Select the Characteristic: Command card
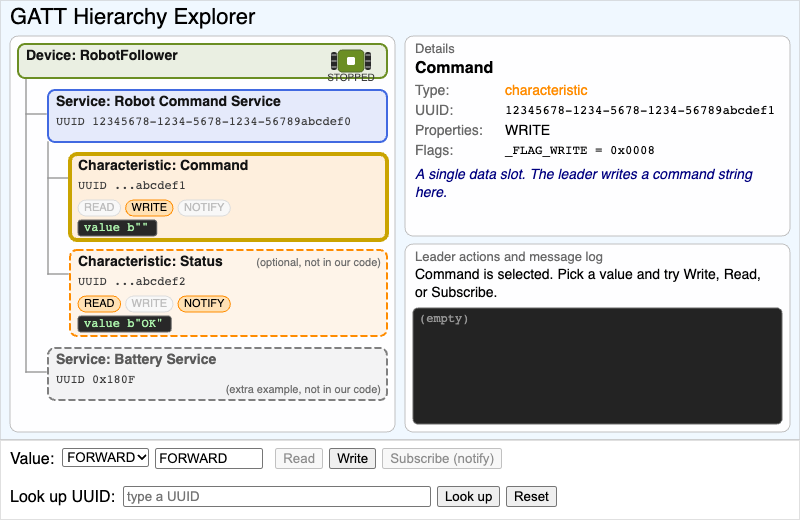Viewport: 800px width, 522px height. [229, 196]
